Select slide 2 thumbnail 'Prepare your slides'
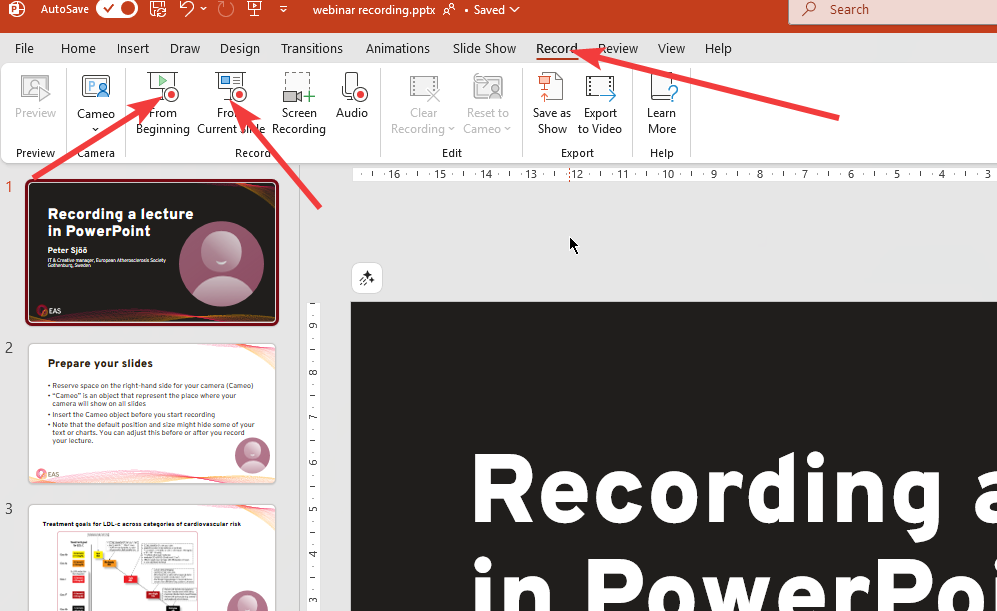The image size is (997, 611). pos(152,414)
